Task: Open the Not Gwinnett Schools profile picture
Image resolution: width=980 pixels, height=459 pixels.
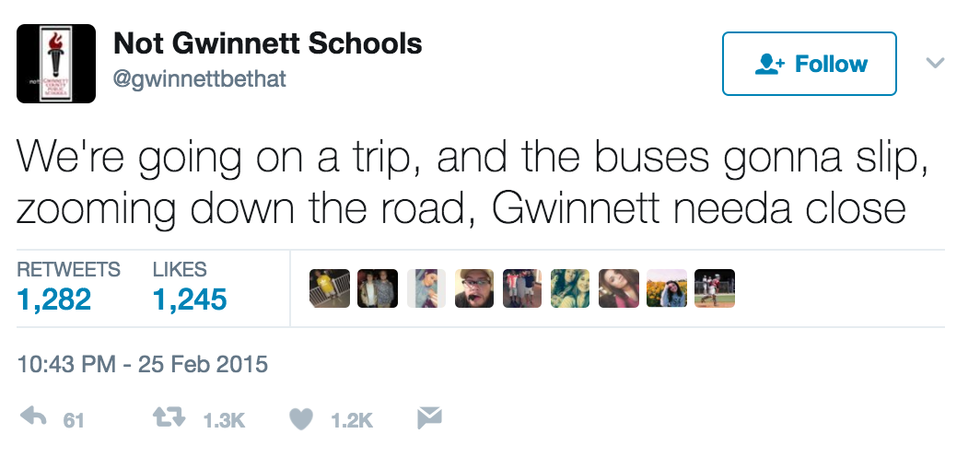Action: [x=56, y=64]
